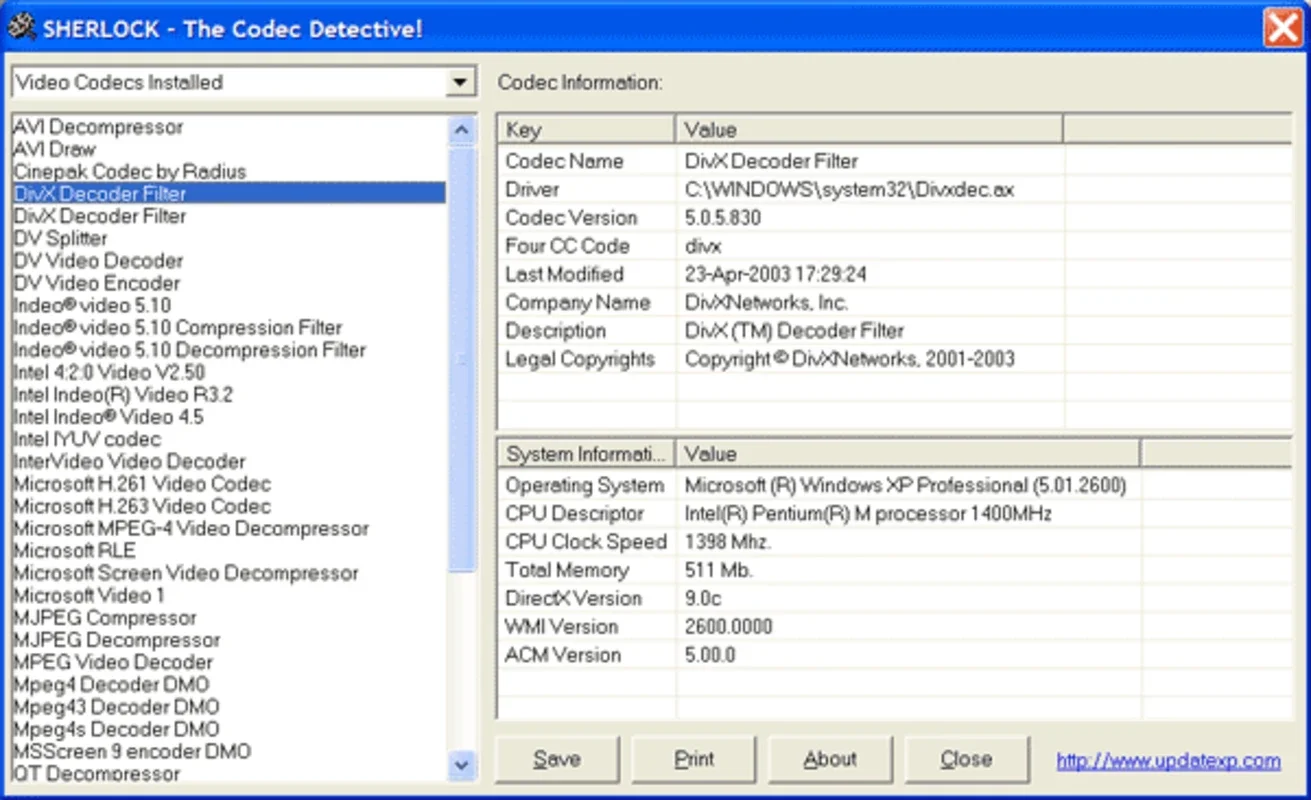Click the CPU Descriptor value
The height and width of the screenshot is (800, 1311).
pos(868,513)
